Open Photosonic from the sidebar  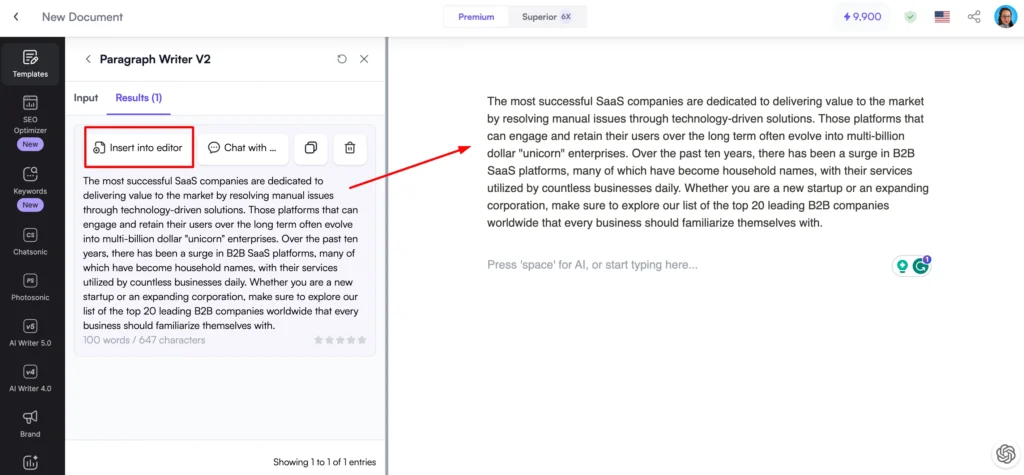tap(30, 287)
